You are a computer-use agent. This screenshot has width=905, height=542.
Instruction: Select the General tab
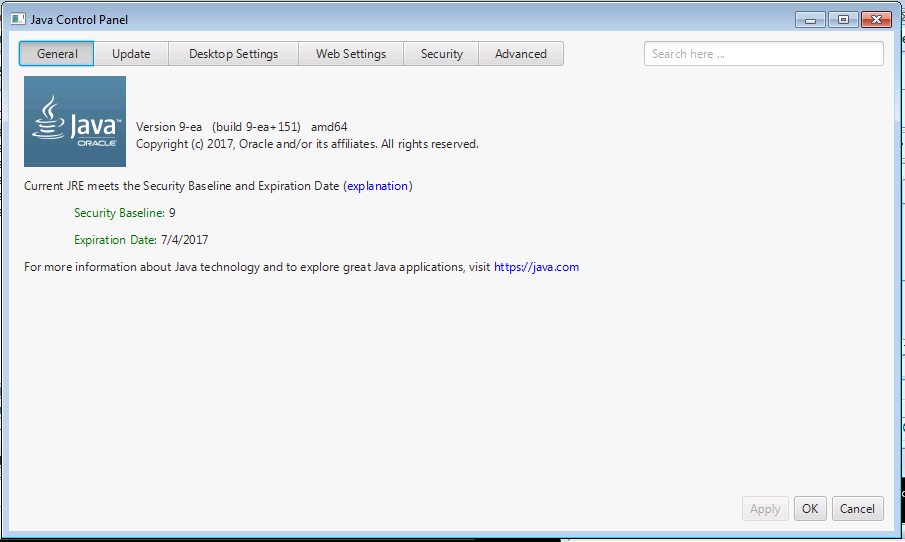tap(57, 54)
